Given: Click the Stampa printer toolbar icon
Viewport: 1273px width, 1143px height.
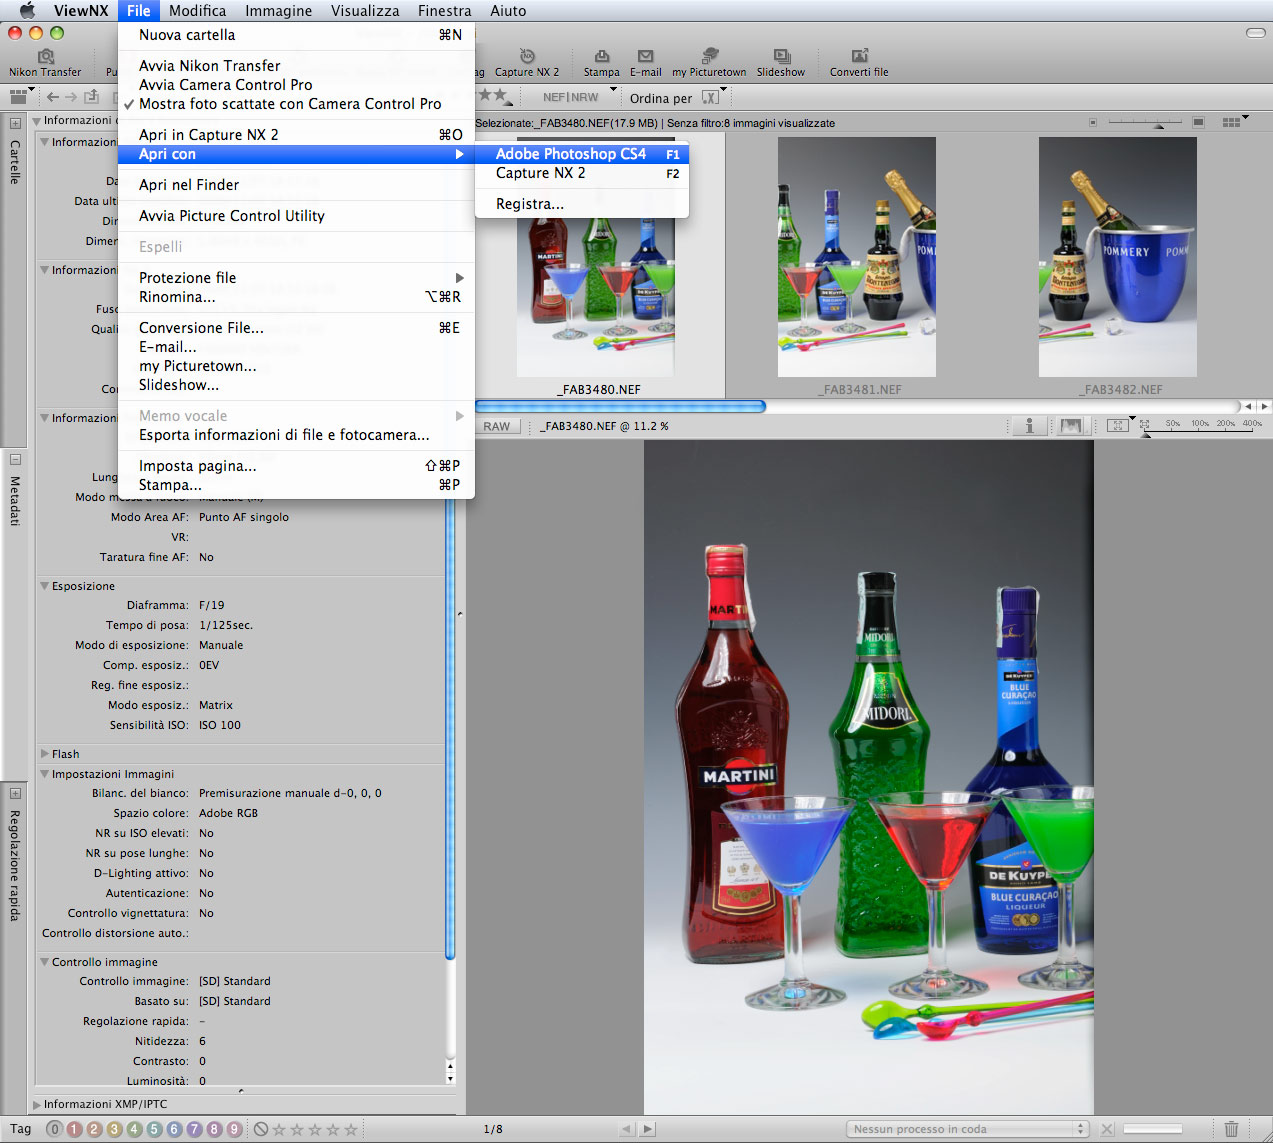Looking at the screenshot, I should [602, 57].
